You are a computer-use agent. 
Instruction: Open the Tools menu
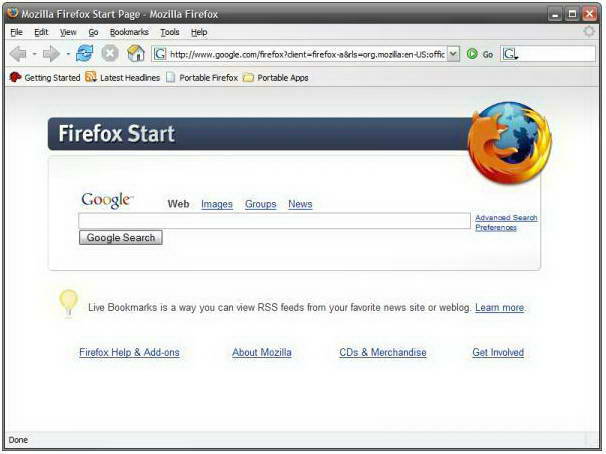[170, 32]
